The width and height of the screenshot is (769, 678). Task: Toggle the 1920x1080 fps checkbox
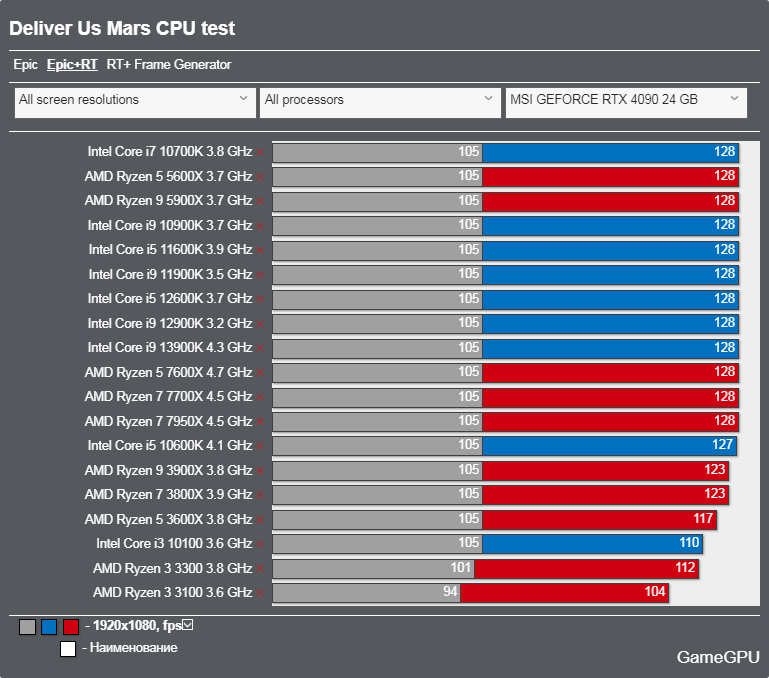point(188,625)
